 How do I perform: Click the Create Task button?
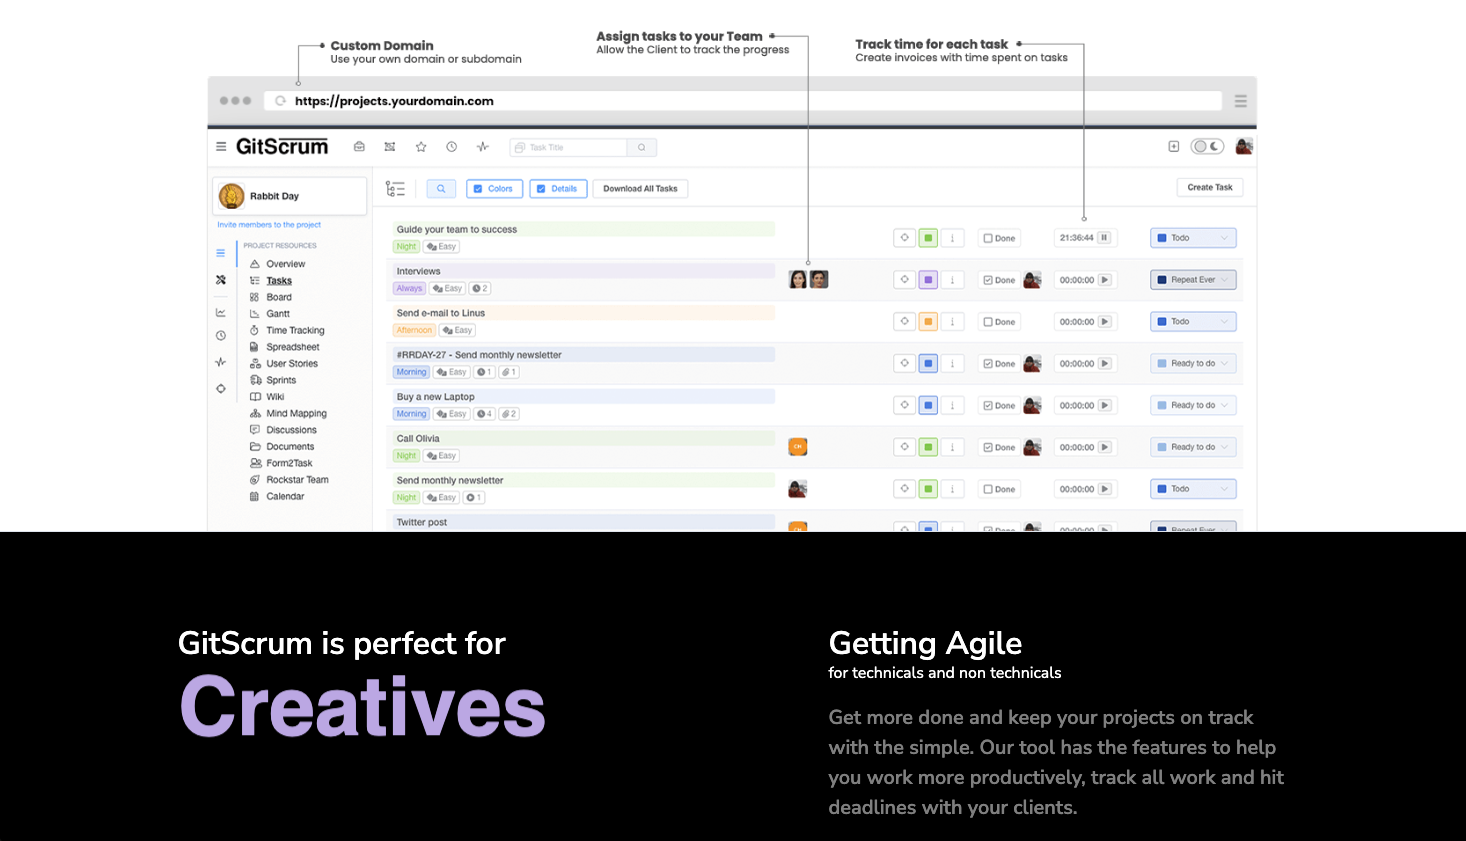[x=1210, y=187]
